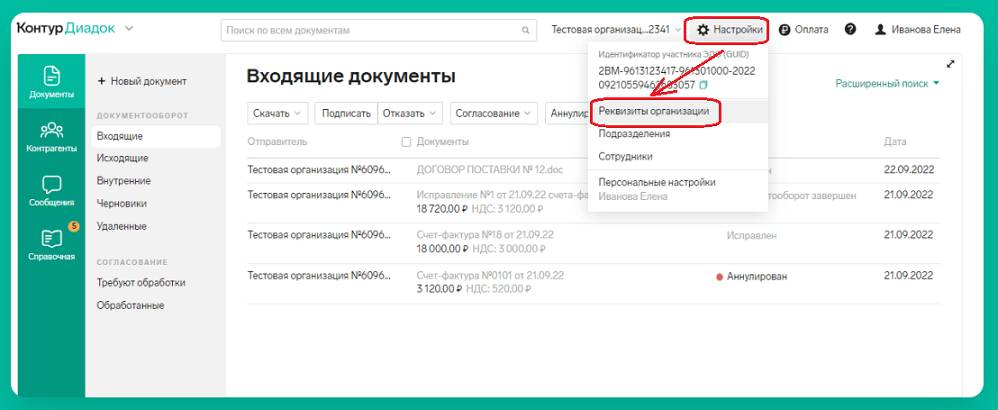Click the amount 18 720,00 ₽

442,208
